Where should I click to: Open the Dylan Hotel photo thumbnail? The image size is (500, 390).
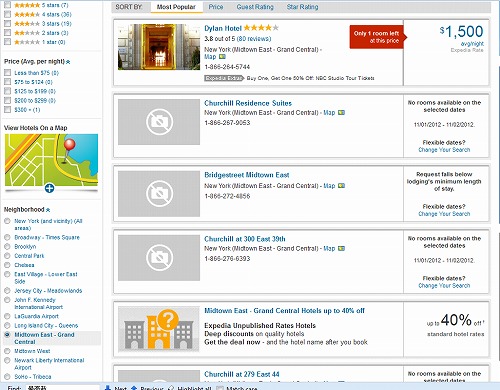click(x=159, y=47)
